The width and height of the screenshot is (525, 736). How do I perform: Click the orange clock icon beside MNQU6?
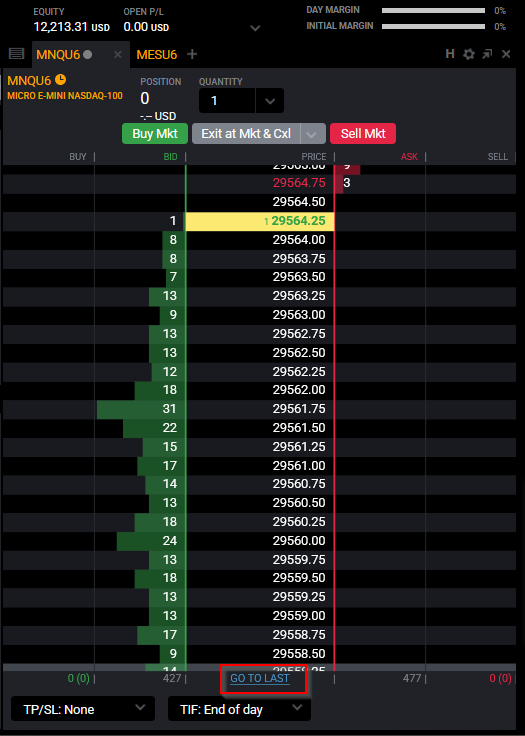click(x=61, y=80)
